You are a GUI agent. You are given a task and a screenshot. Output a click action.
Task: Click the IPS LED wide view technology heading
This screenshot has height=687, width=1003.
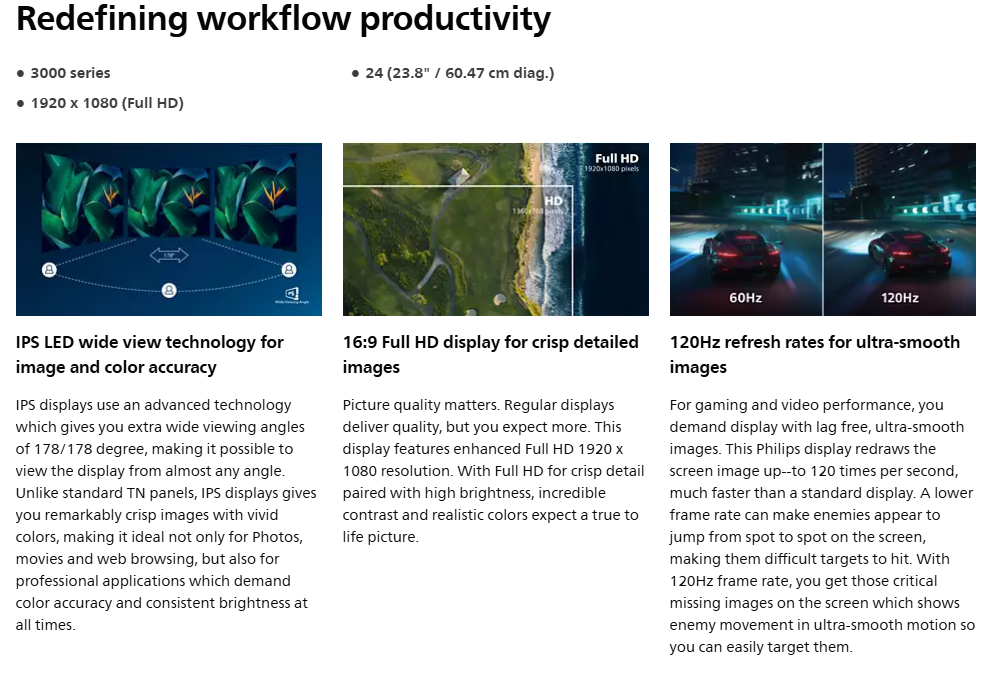pyautogui.click(x=150, y=355)
